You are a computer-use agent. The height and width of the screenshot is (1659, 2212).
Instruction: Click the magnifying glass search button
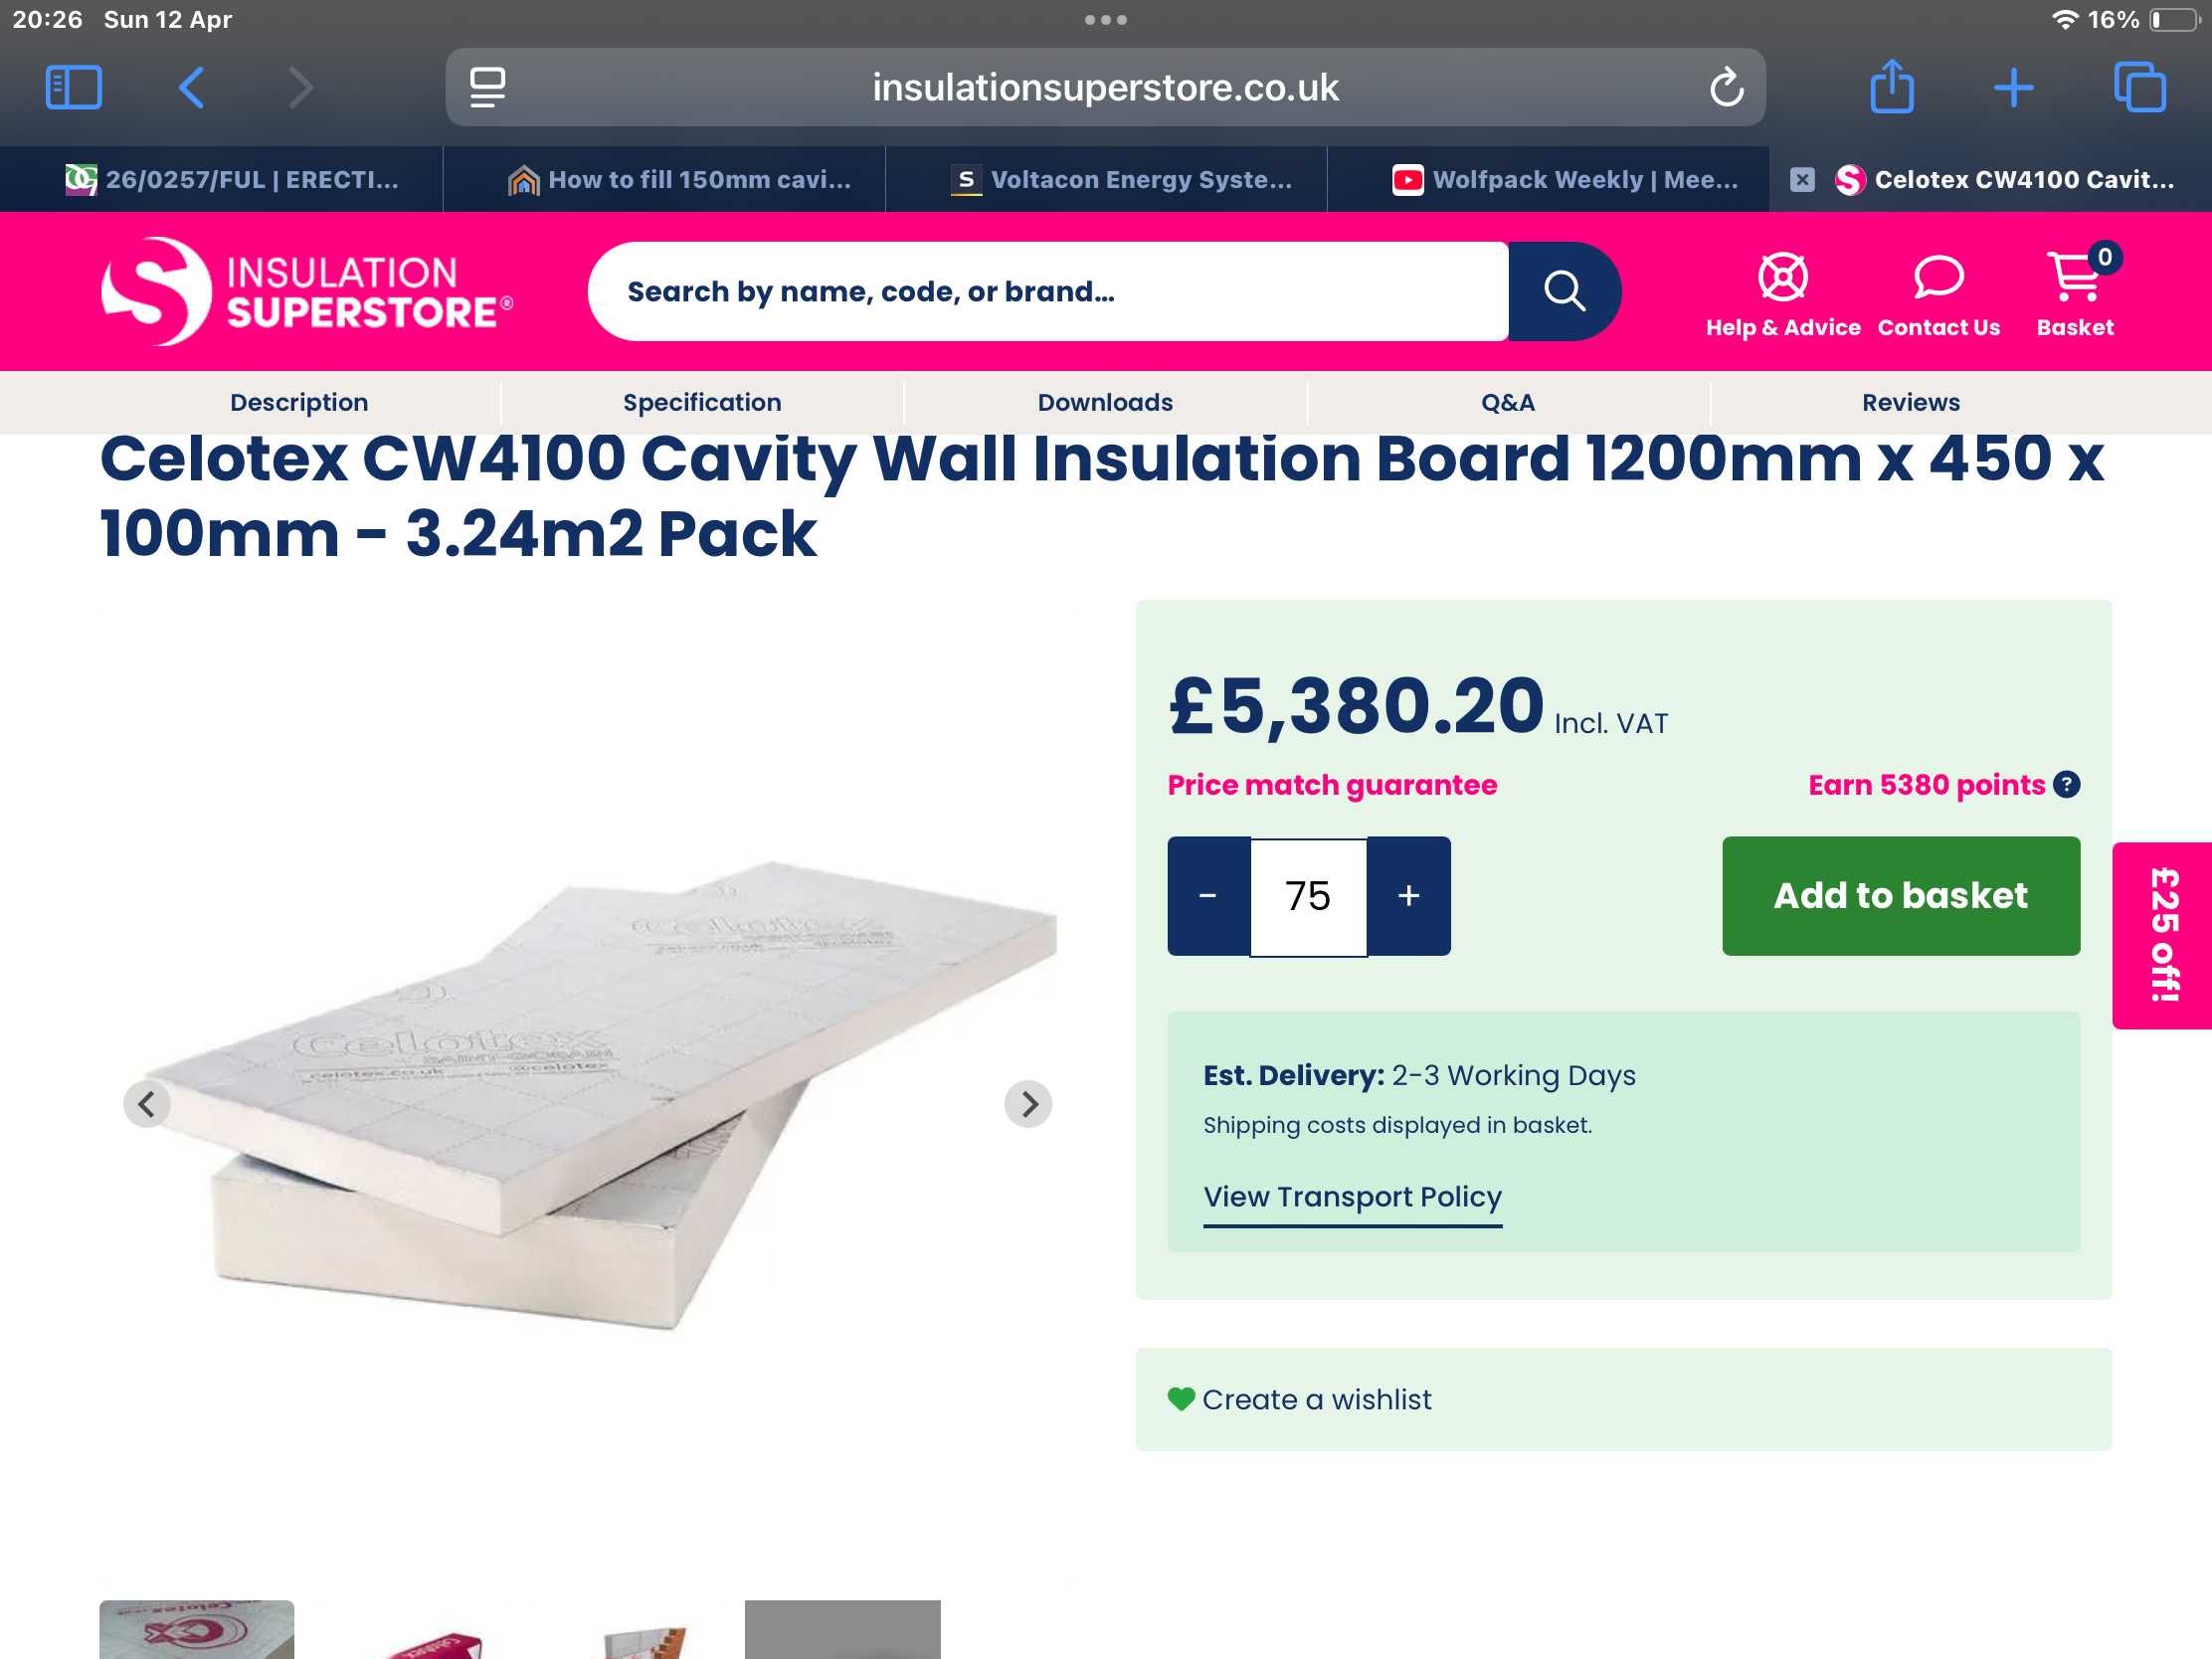(x=1563, y=292)
